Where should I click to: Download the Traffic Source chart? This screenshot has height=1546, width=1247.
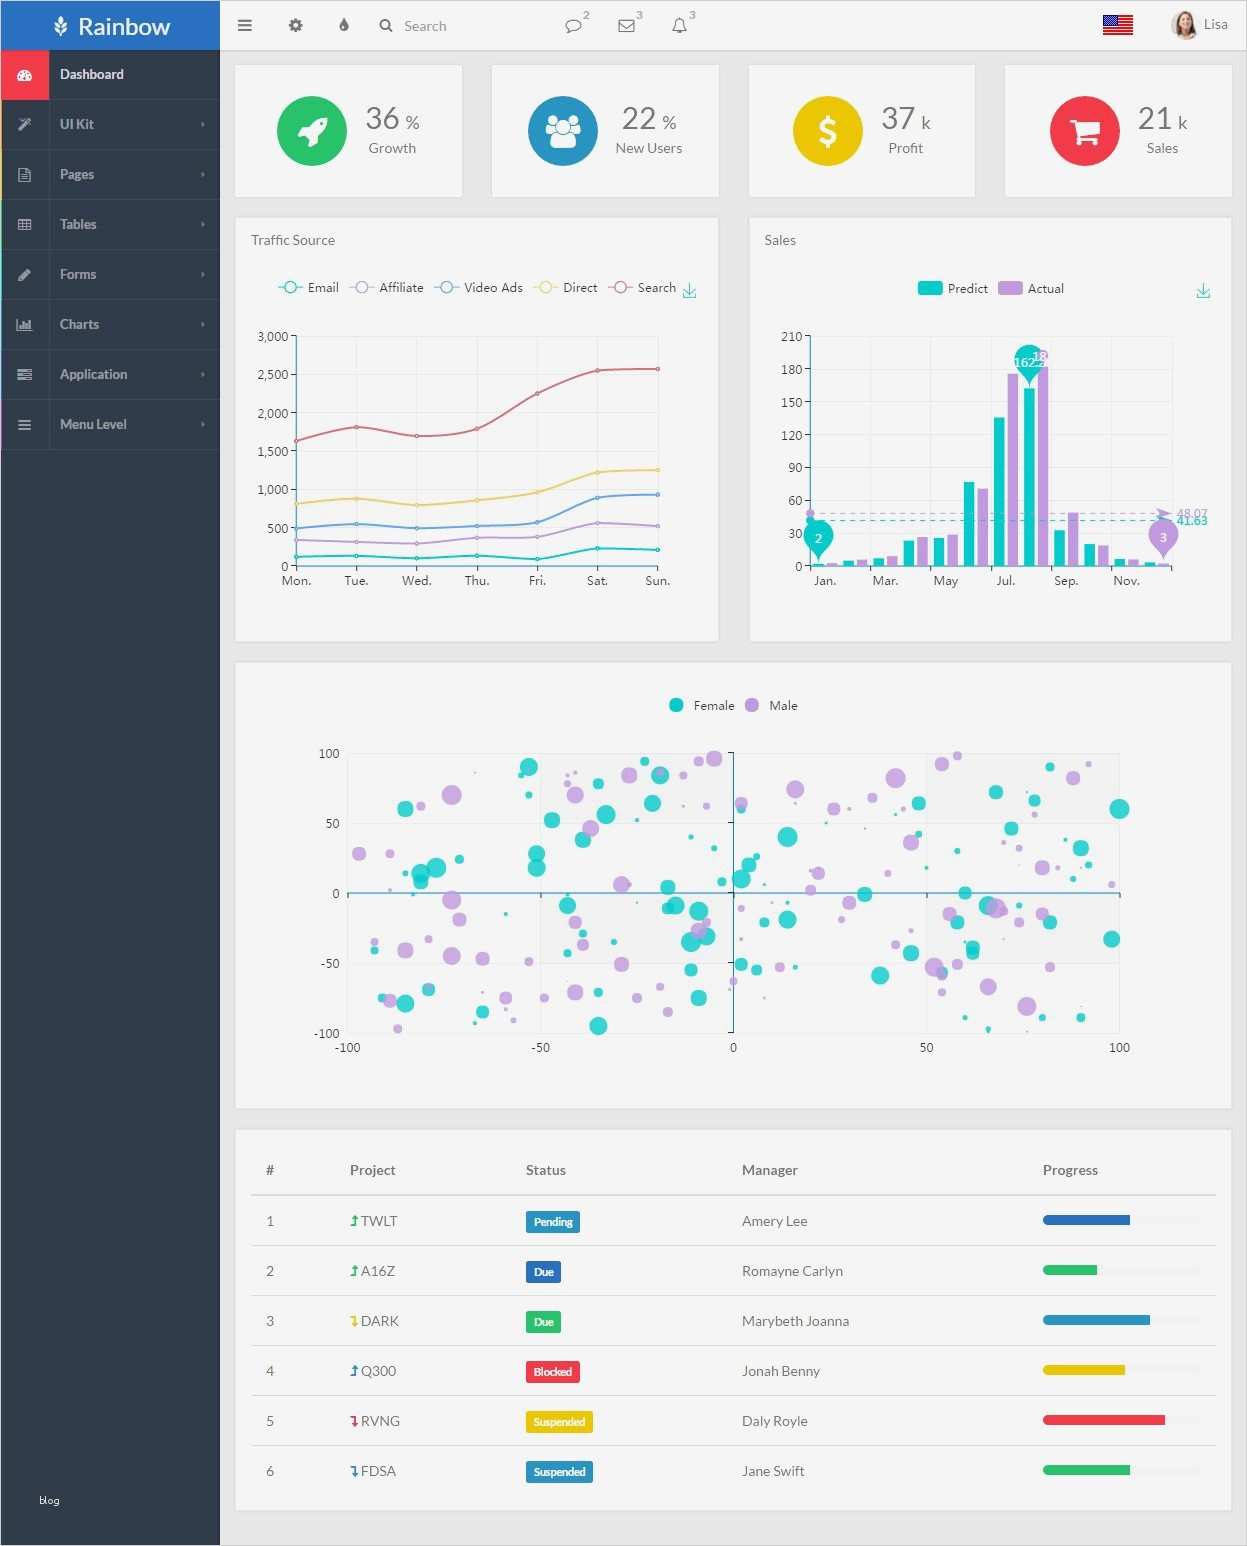tap(689, 291)
